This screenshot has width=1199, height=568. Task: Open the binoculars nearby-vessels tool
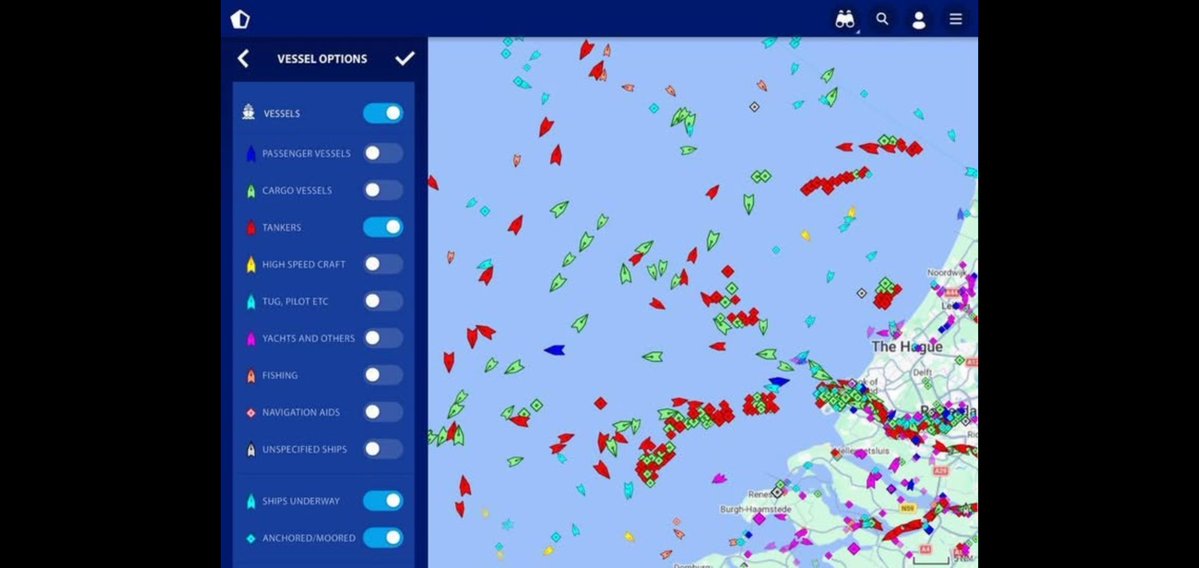845,20
